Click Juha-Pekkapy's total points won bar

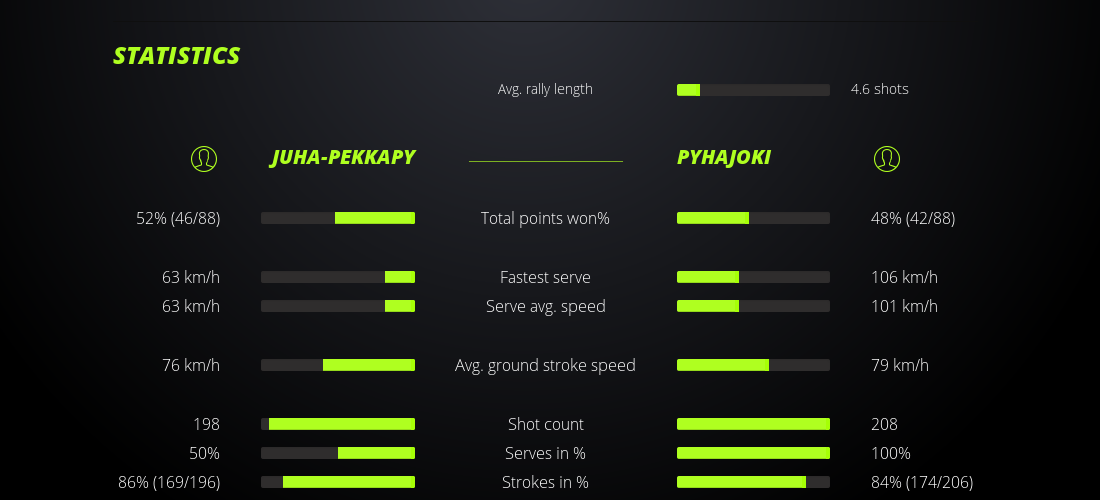point(338,218)
